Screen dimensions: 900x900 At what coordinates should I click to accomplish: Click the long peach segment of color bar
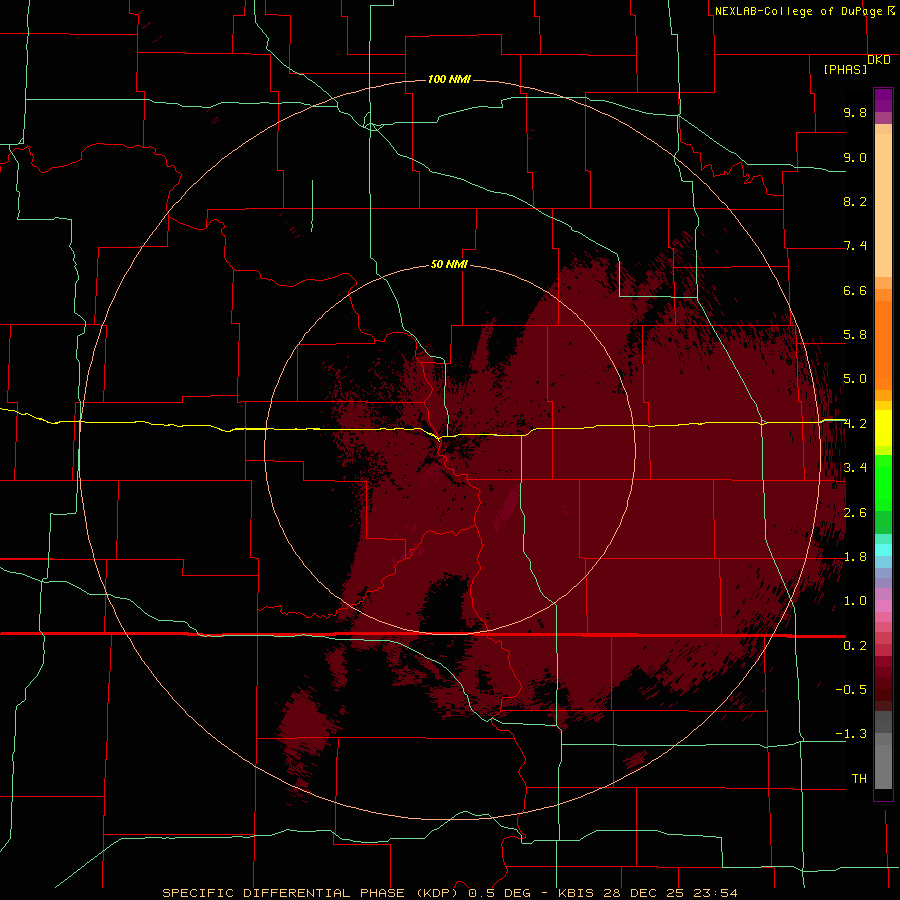click(883, 205)
